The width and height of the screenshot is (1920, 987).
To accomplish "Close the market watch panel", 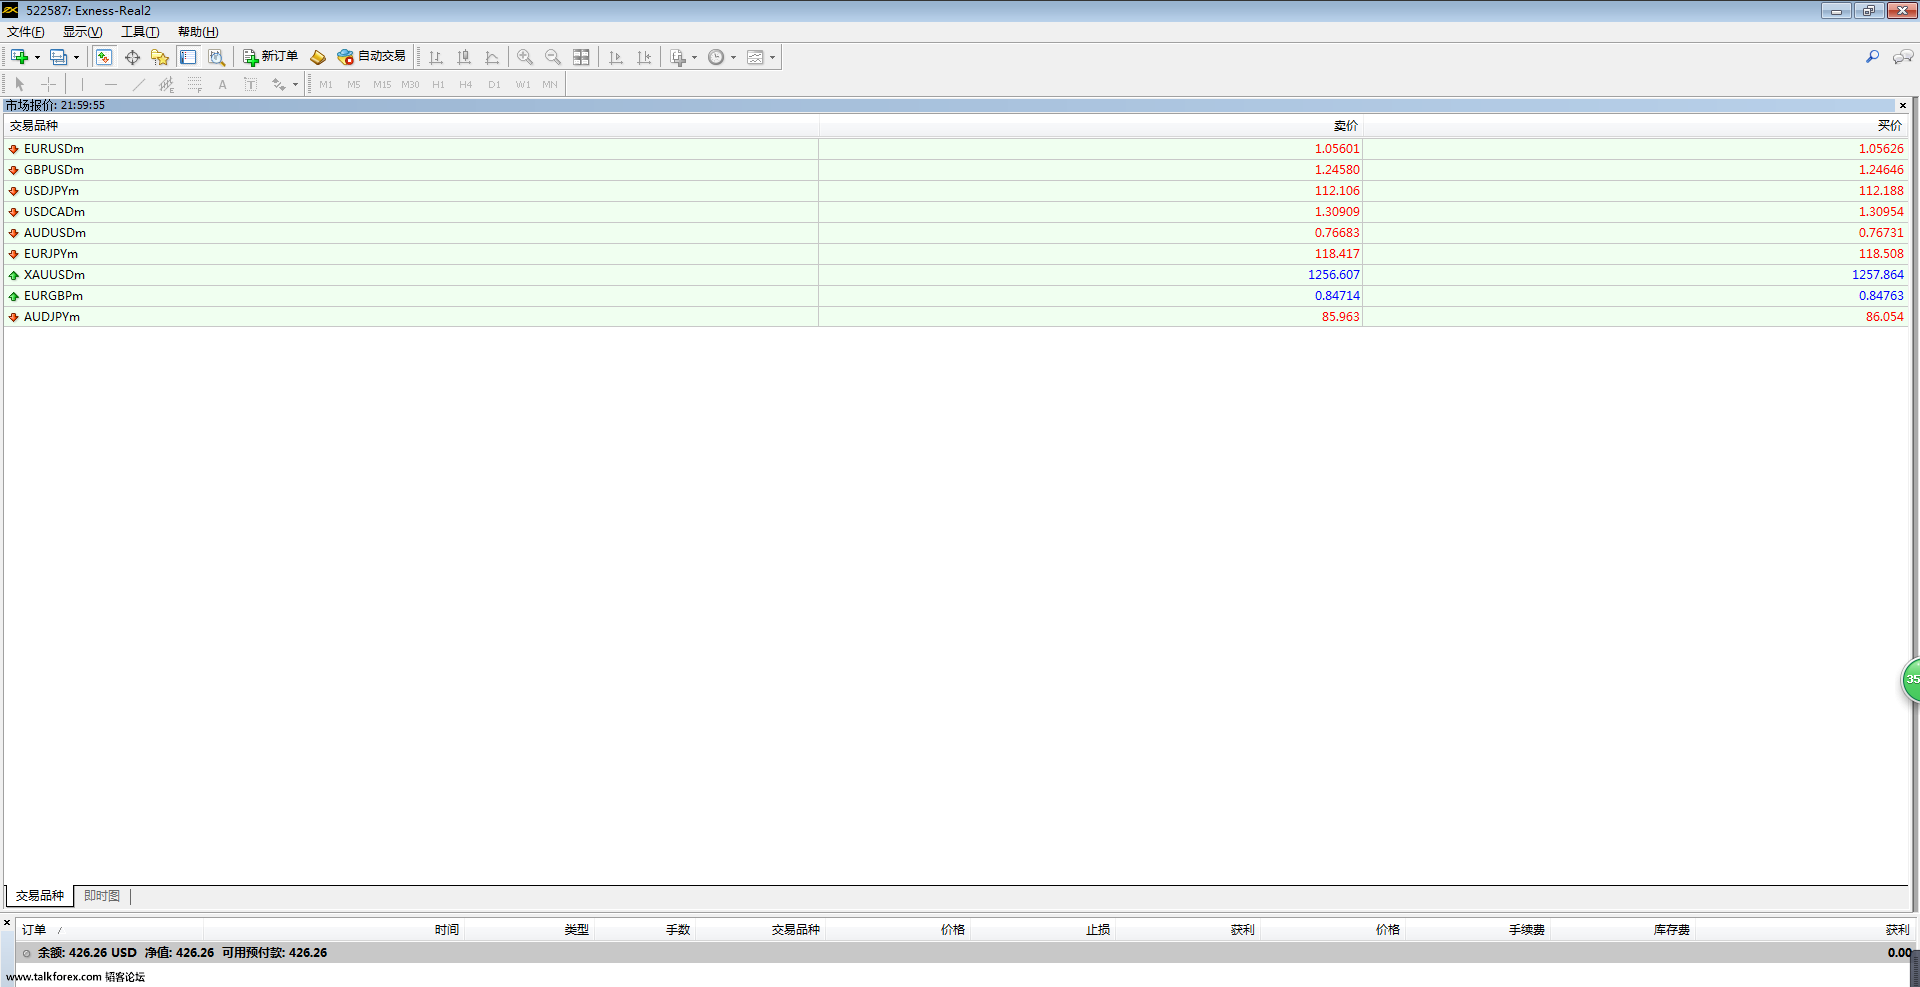I will 1903,105.
